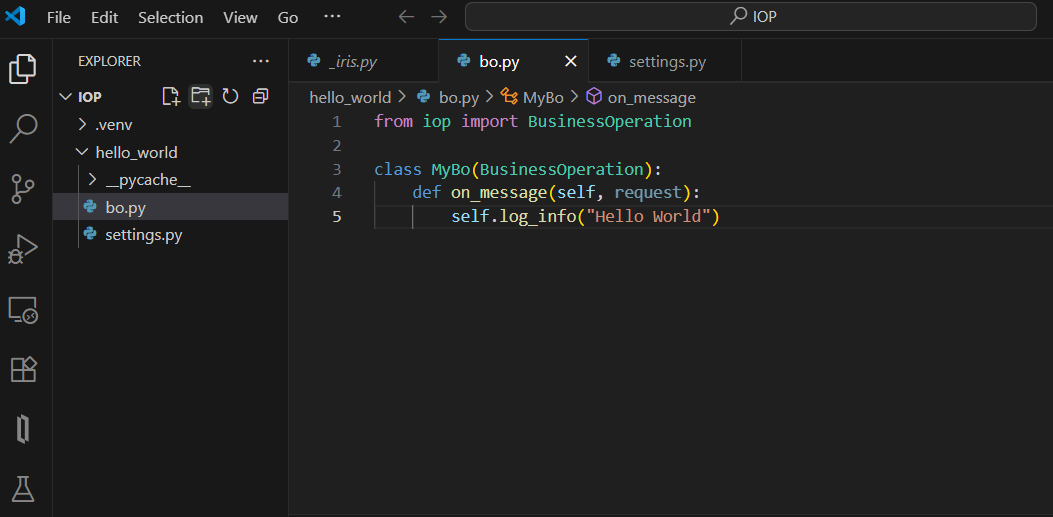Open settings.py from the Explorer tree
The width and height of the screenshot is (1053, 517).
click(143, 235)
